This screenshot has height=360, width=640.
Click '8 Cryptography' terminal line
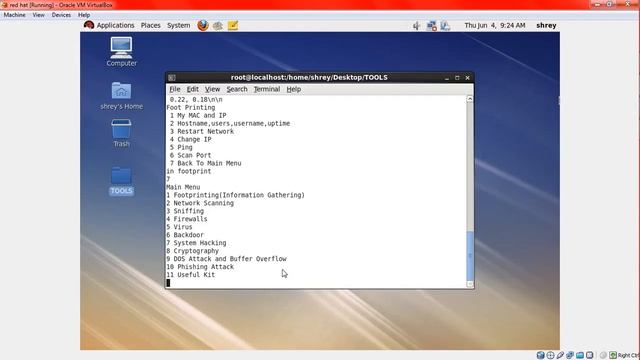pos(192,251)
